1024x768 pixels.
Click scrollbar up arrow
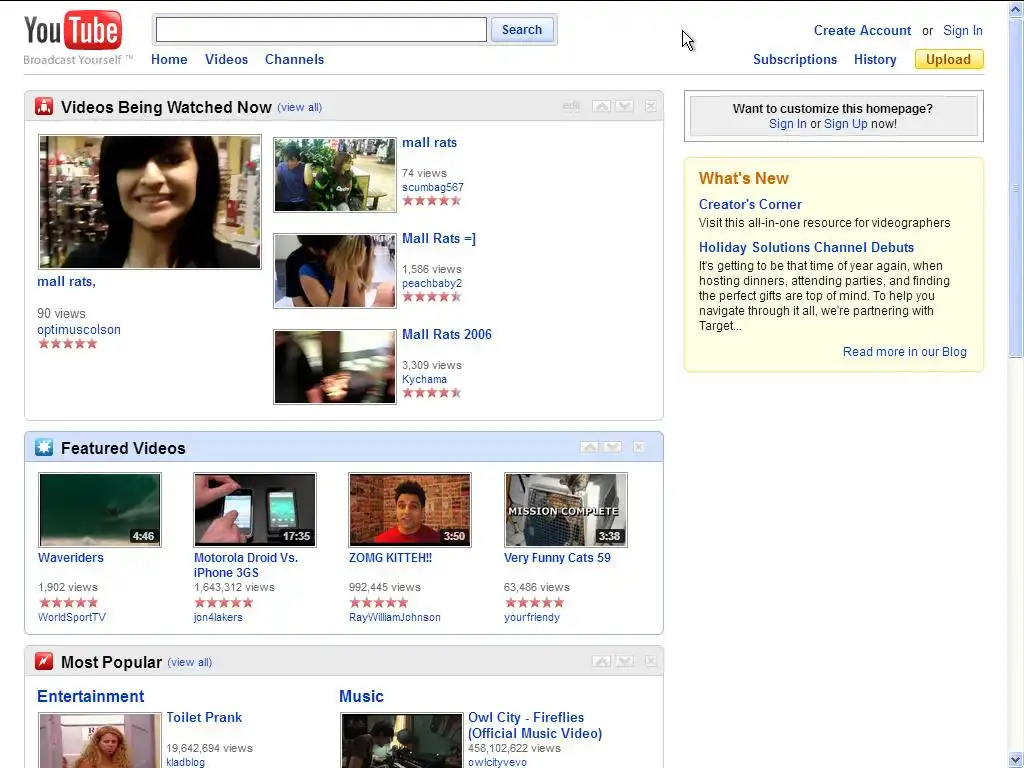pos(1016,9)
